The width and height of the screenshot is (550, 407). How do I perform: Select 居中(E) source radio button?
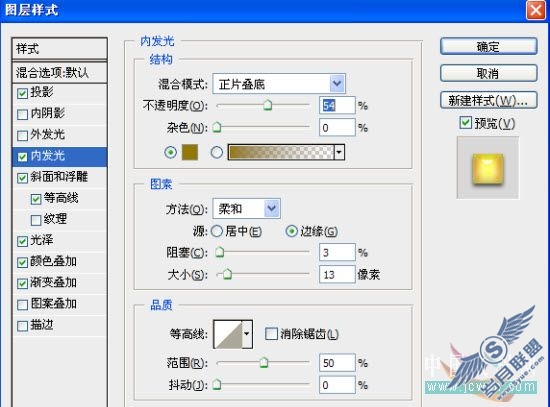(216, 231)
